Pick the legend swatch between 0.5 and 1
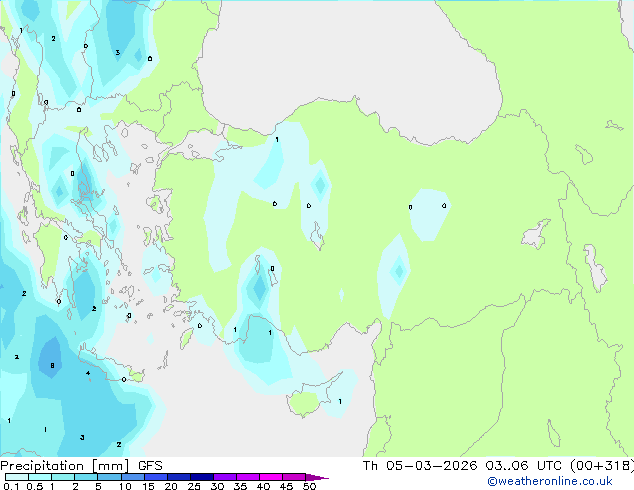634x490 pixels. pos(40,477)
